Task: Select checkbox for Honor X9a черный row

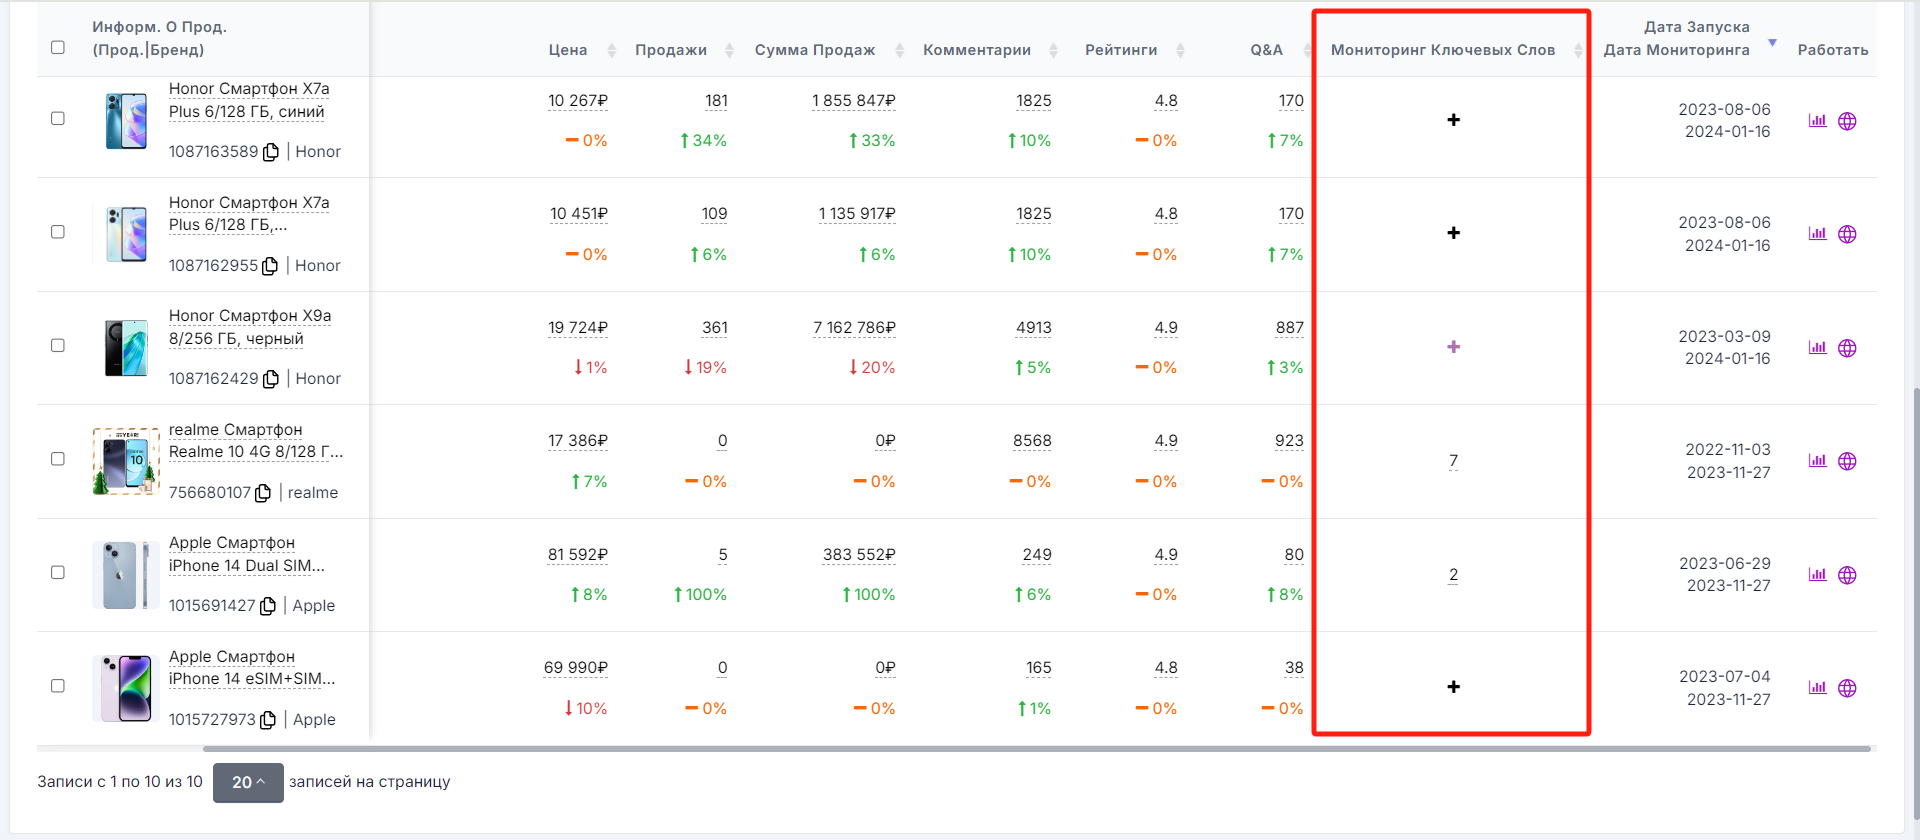Action: 58,345
